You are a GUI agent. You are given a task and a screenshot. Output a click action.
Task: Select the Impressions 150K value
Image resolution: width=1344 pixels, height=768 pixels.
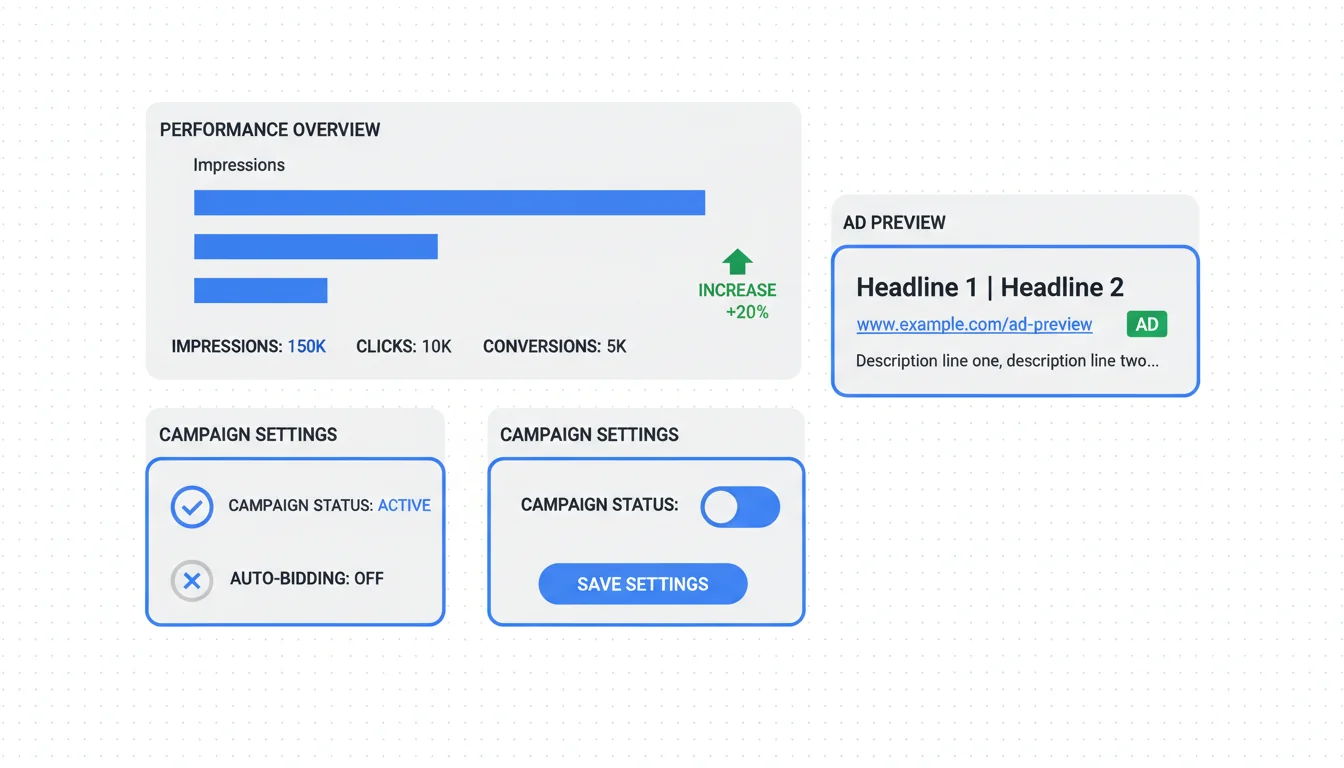[x=307, y=347]
